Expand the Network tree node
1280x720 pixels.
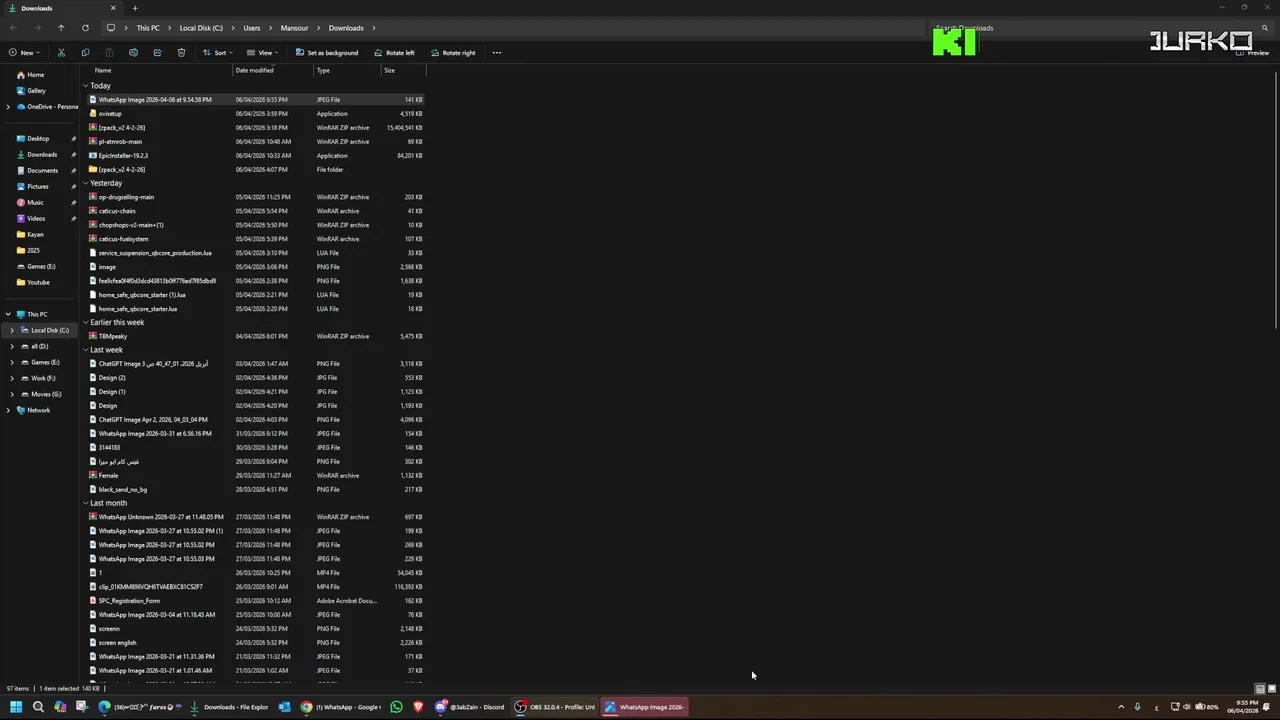(8, 410)
